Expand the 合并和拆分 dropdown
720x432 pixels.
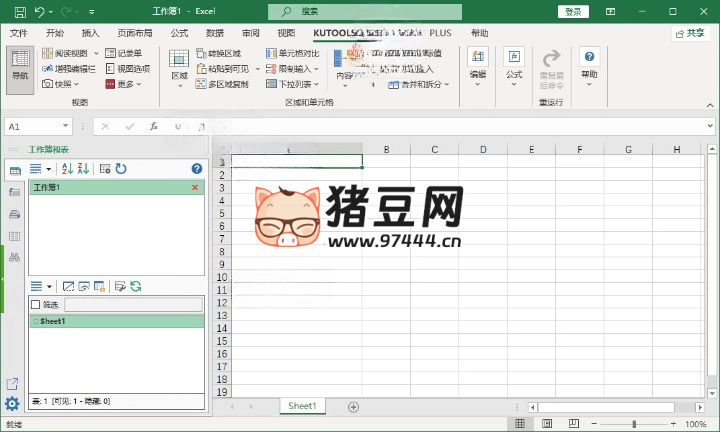[447, 84]
